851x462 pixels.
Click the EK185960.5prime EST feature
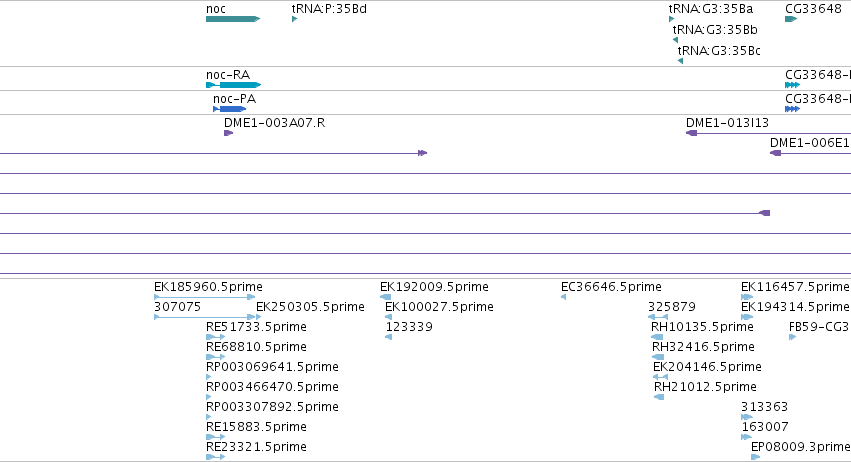tap(205, 297)
